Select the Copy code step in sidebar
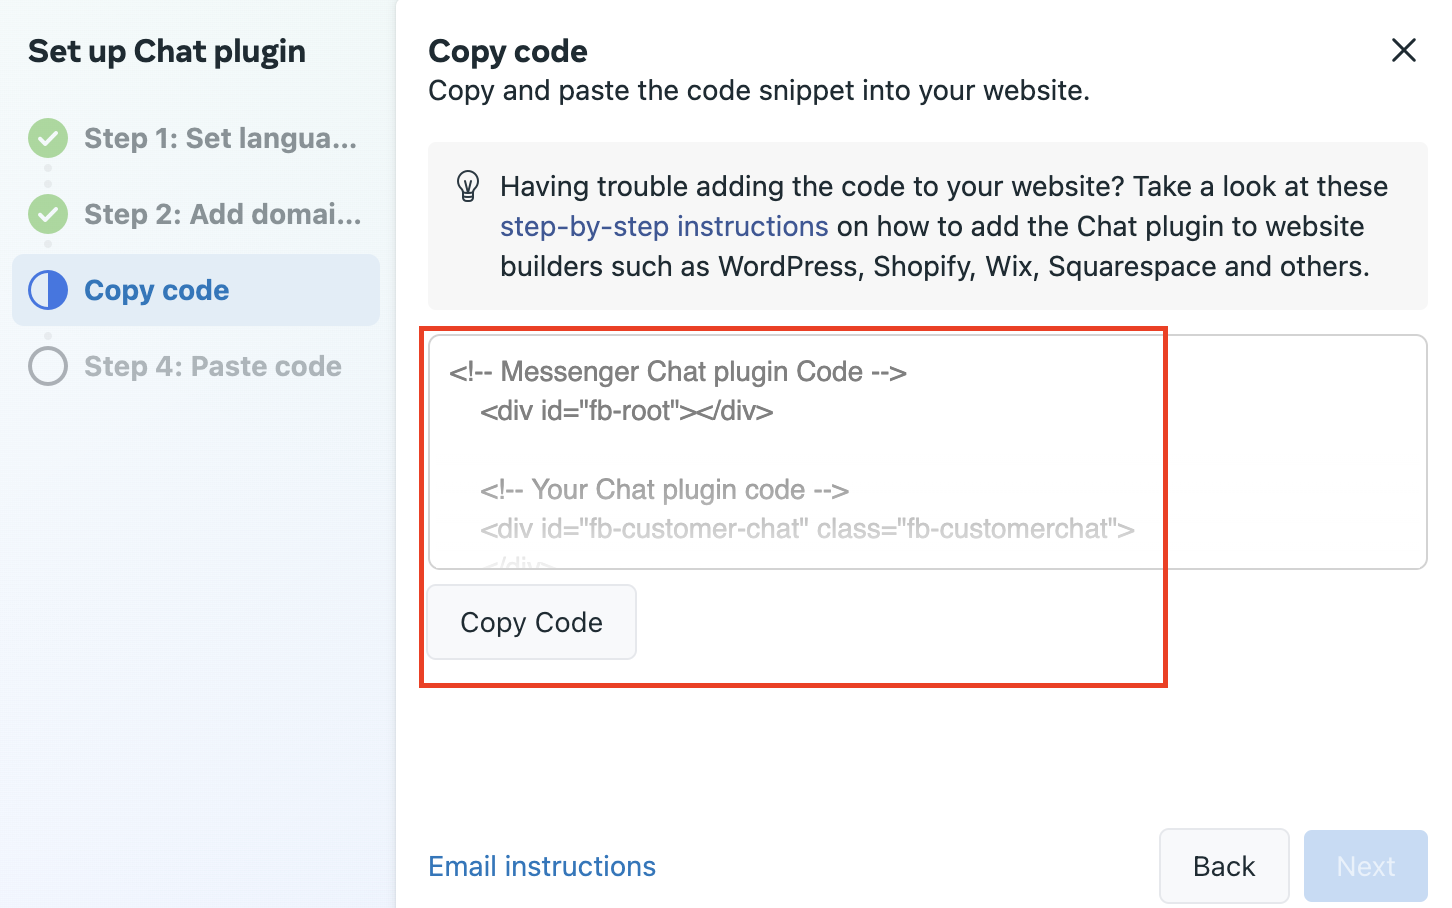Viewport: 1452px width, 908px height. click(x=157, y=290)
